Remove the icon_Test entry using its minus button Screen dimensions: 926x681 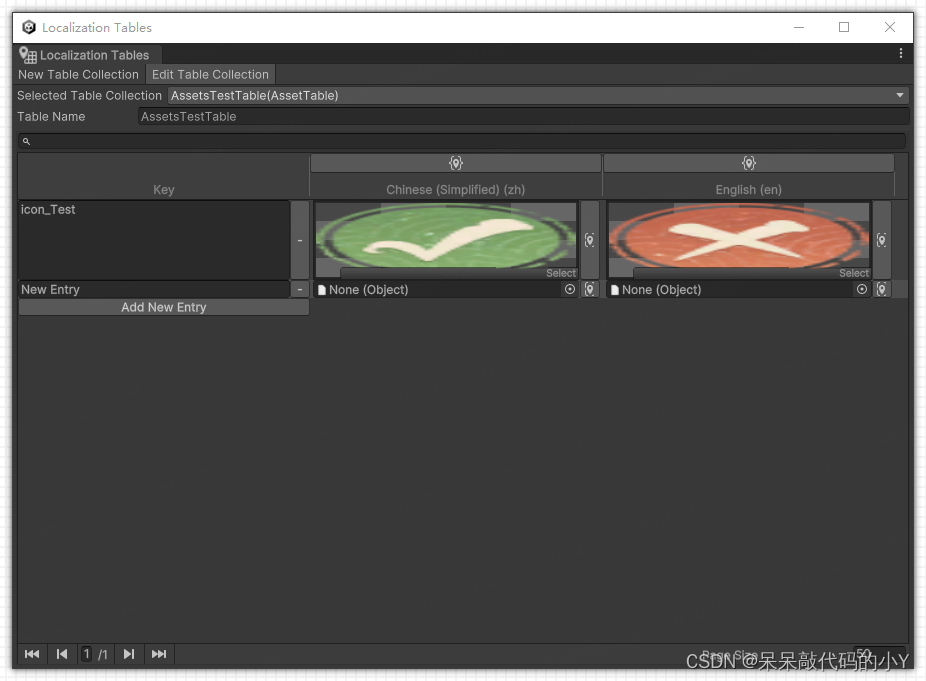tap(299, 240)
